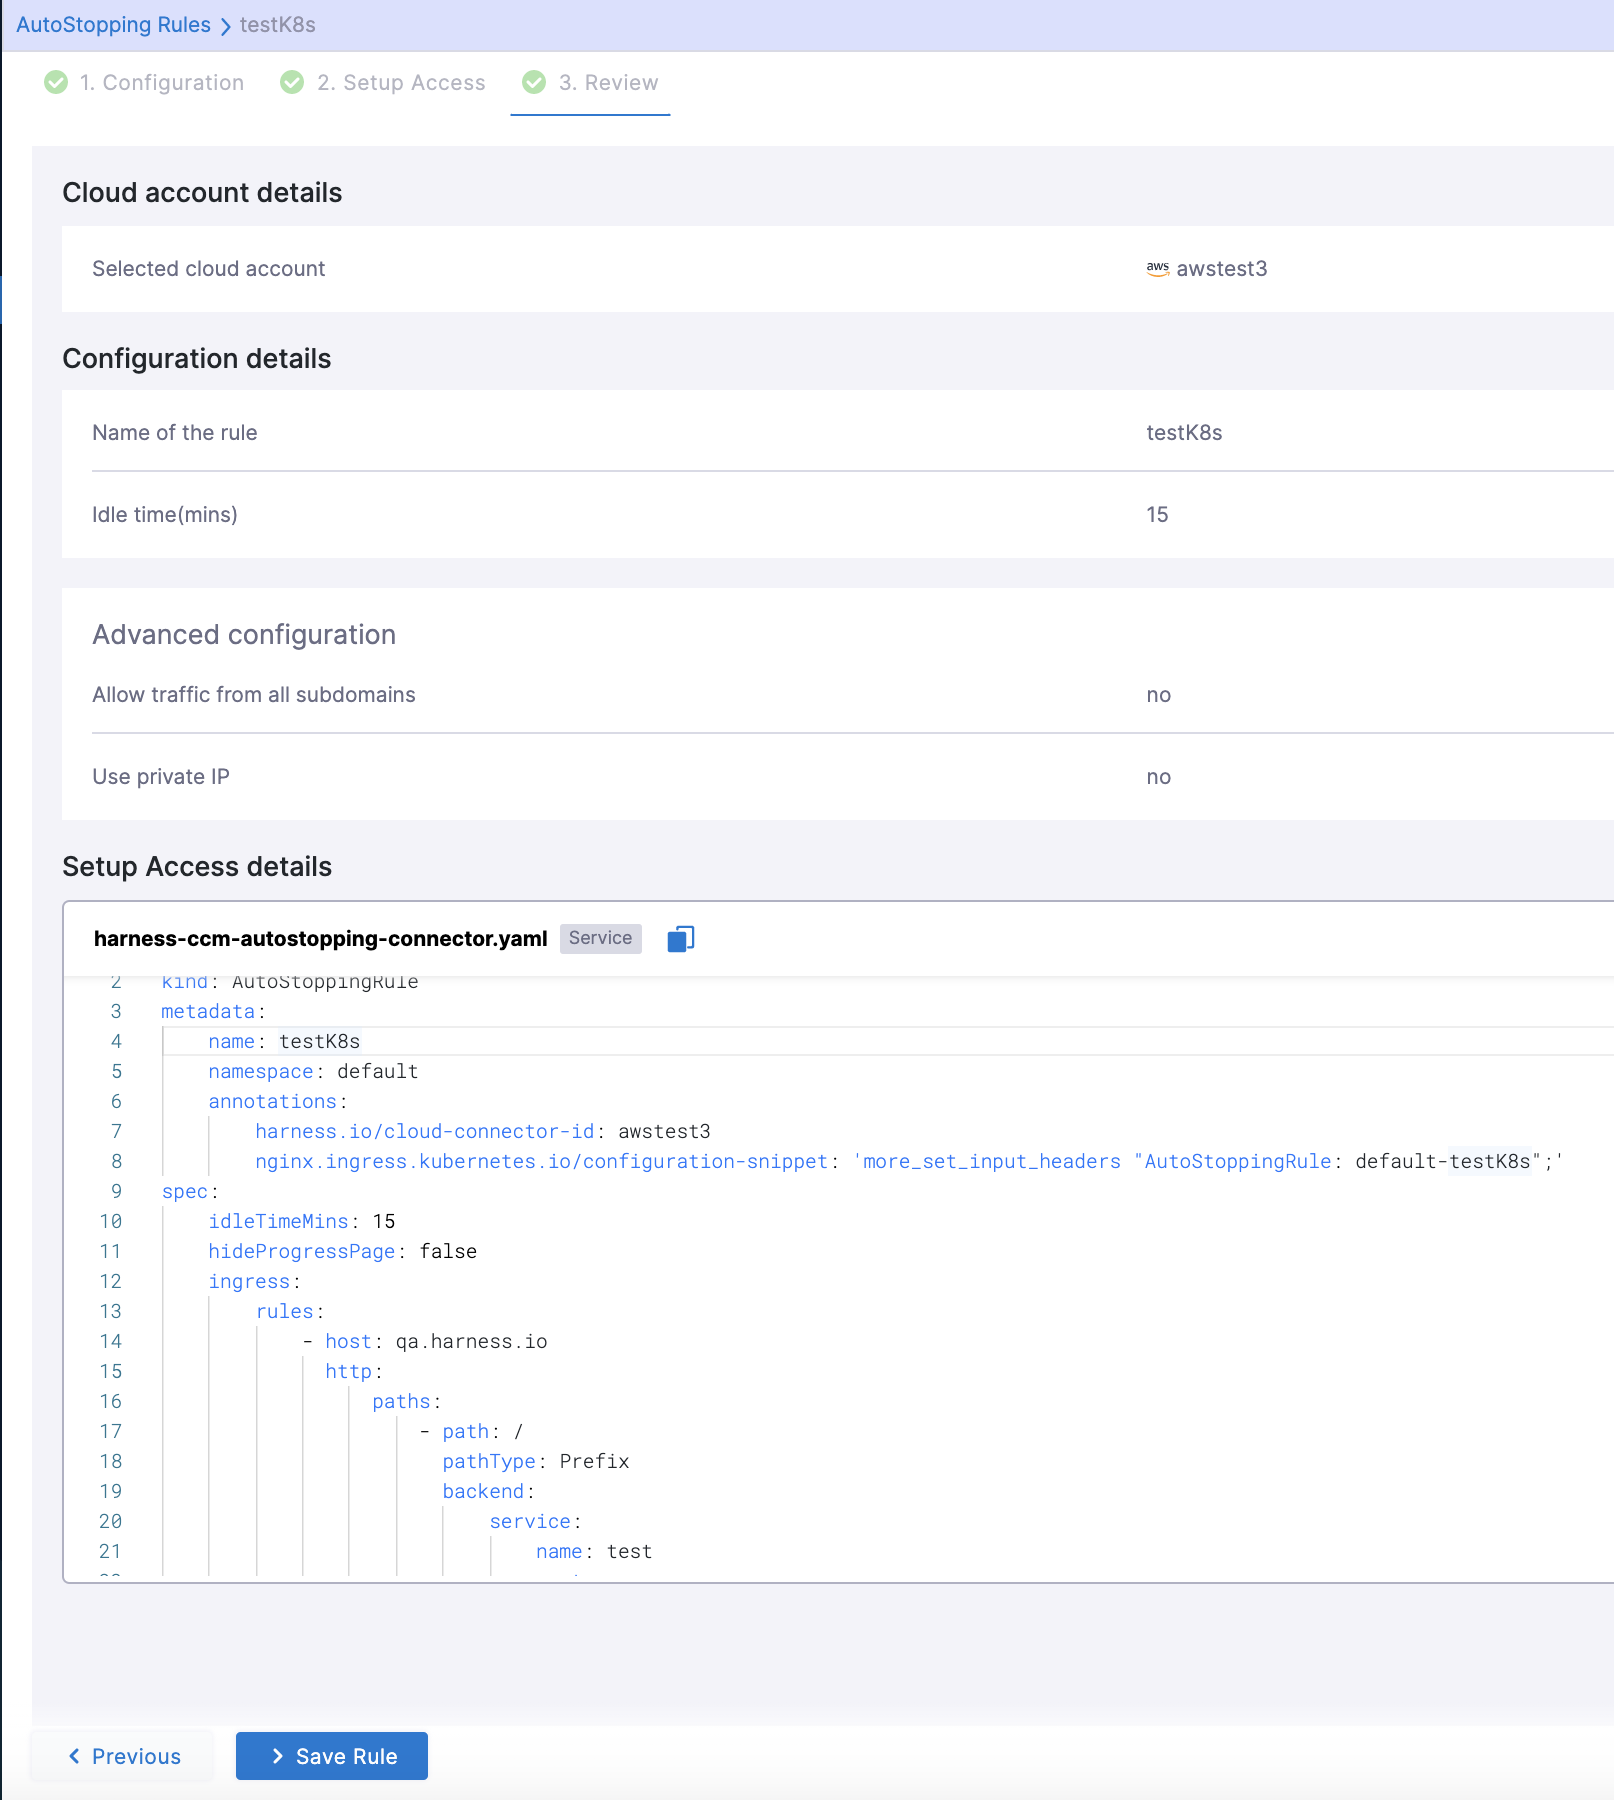Image resolution: width=1614 pixels, height=1800 pixels.
Task: Select the 3. Review tab
Action: point(608,83)
